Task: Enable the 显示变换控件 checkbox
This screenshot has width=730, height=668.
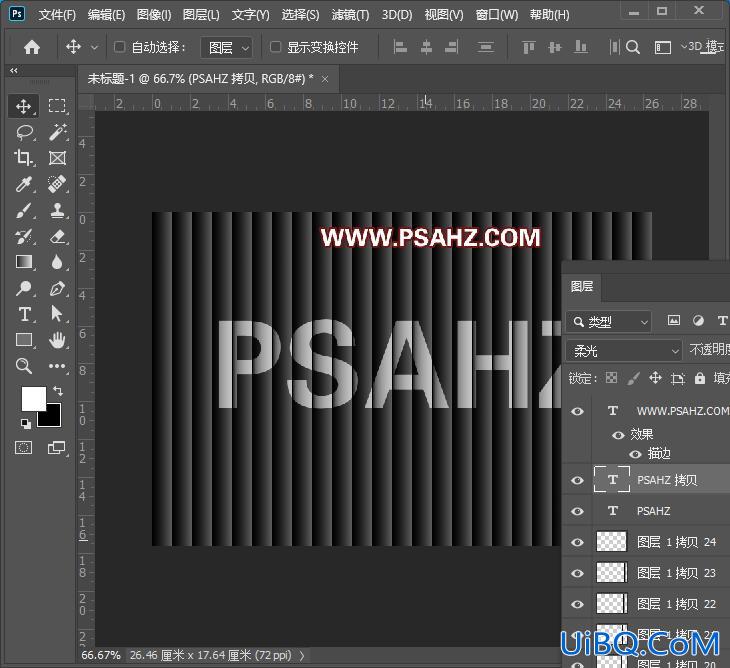Action: (275, 47)
